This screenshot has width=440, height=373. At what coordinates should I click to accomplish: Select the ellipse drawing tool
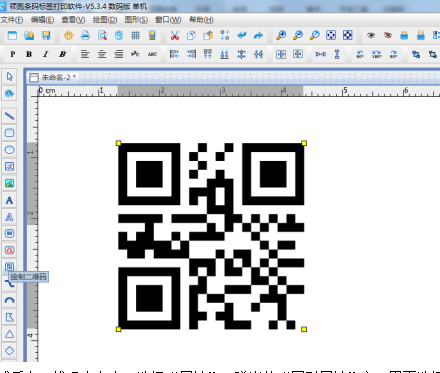point(9,150)
